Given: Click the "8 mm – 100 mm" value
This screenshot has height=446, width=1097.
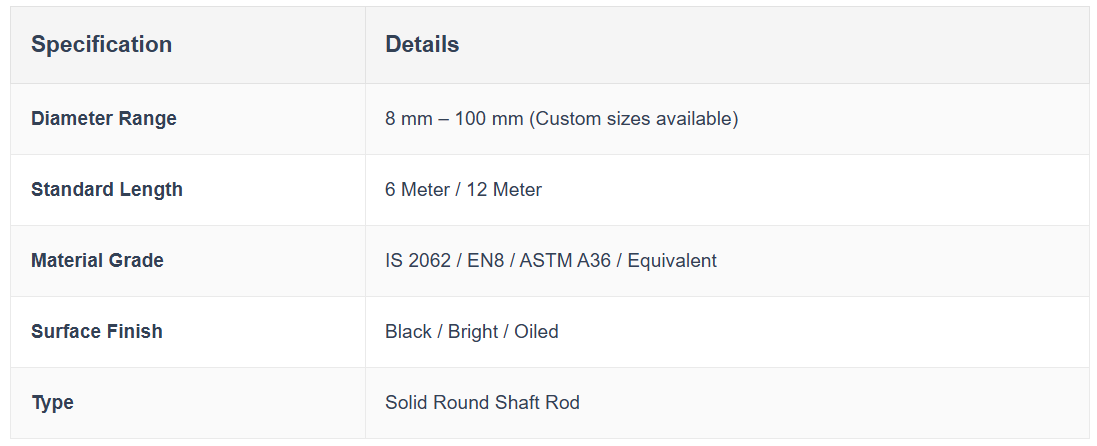Looking at the screenshot, I should coord(454,119).
